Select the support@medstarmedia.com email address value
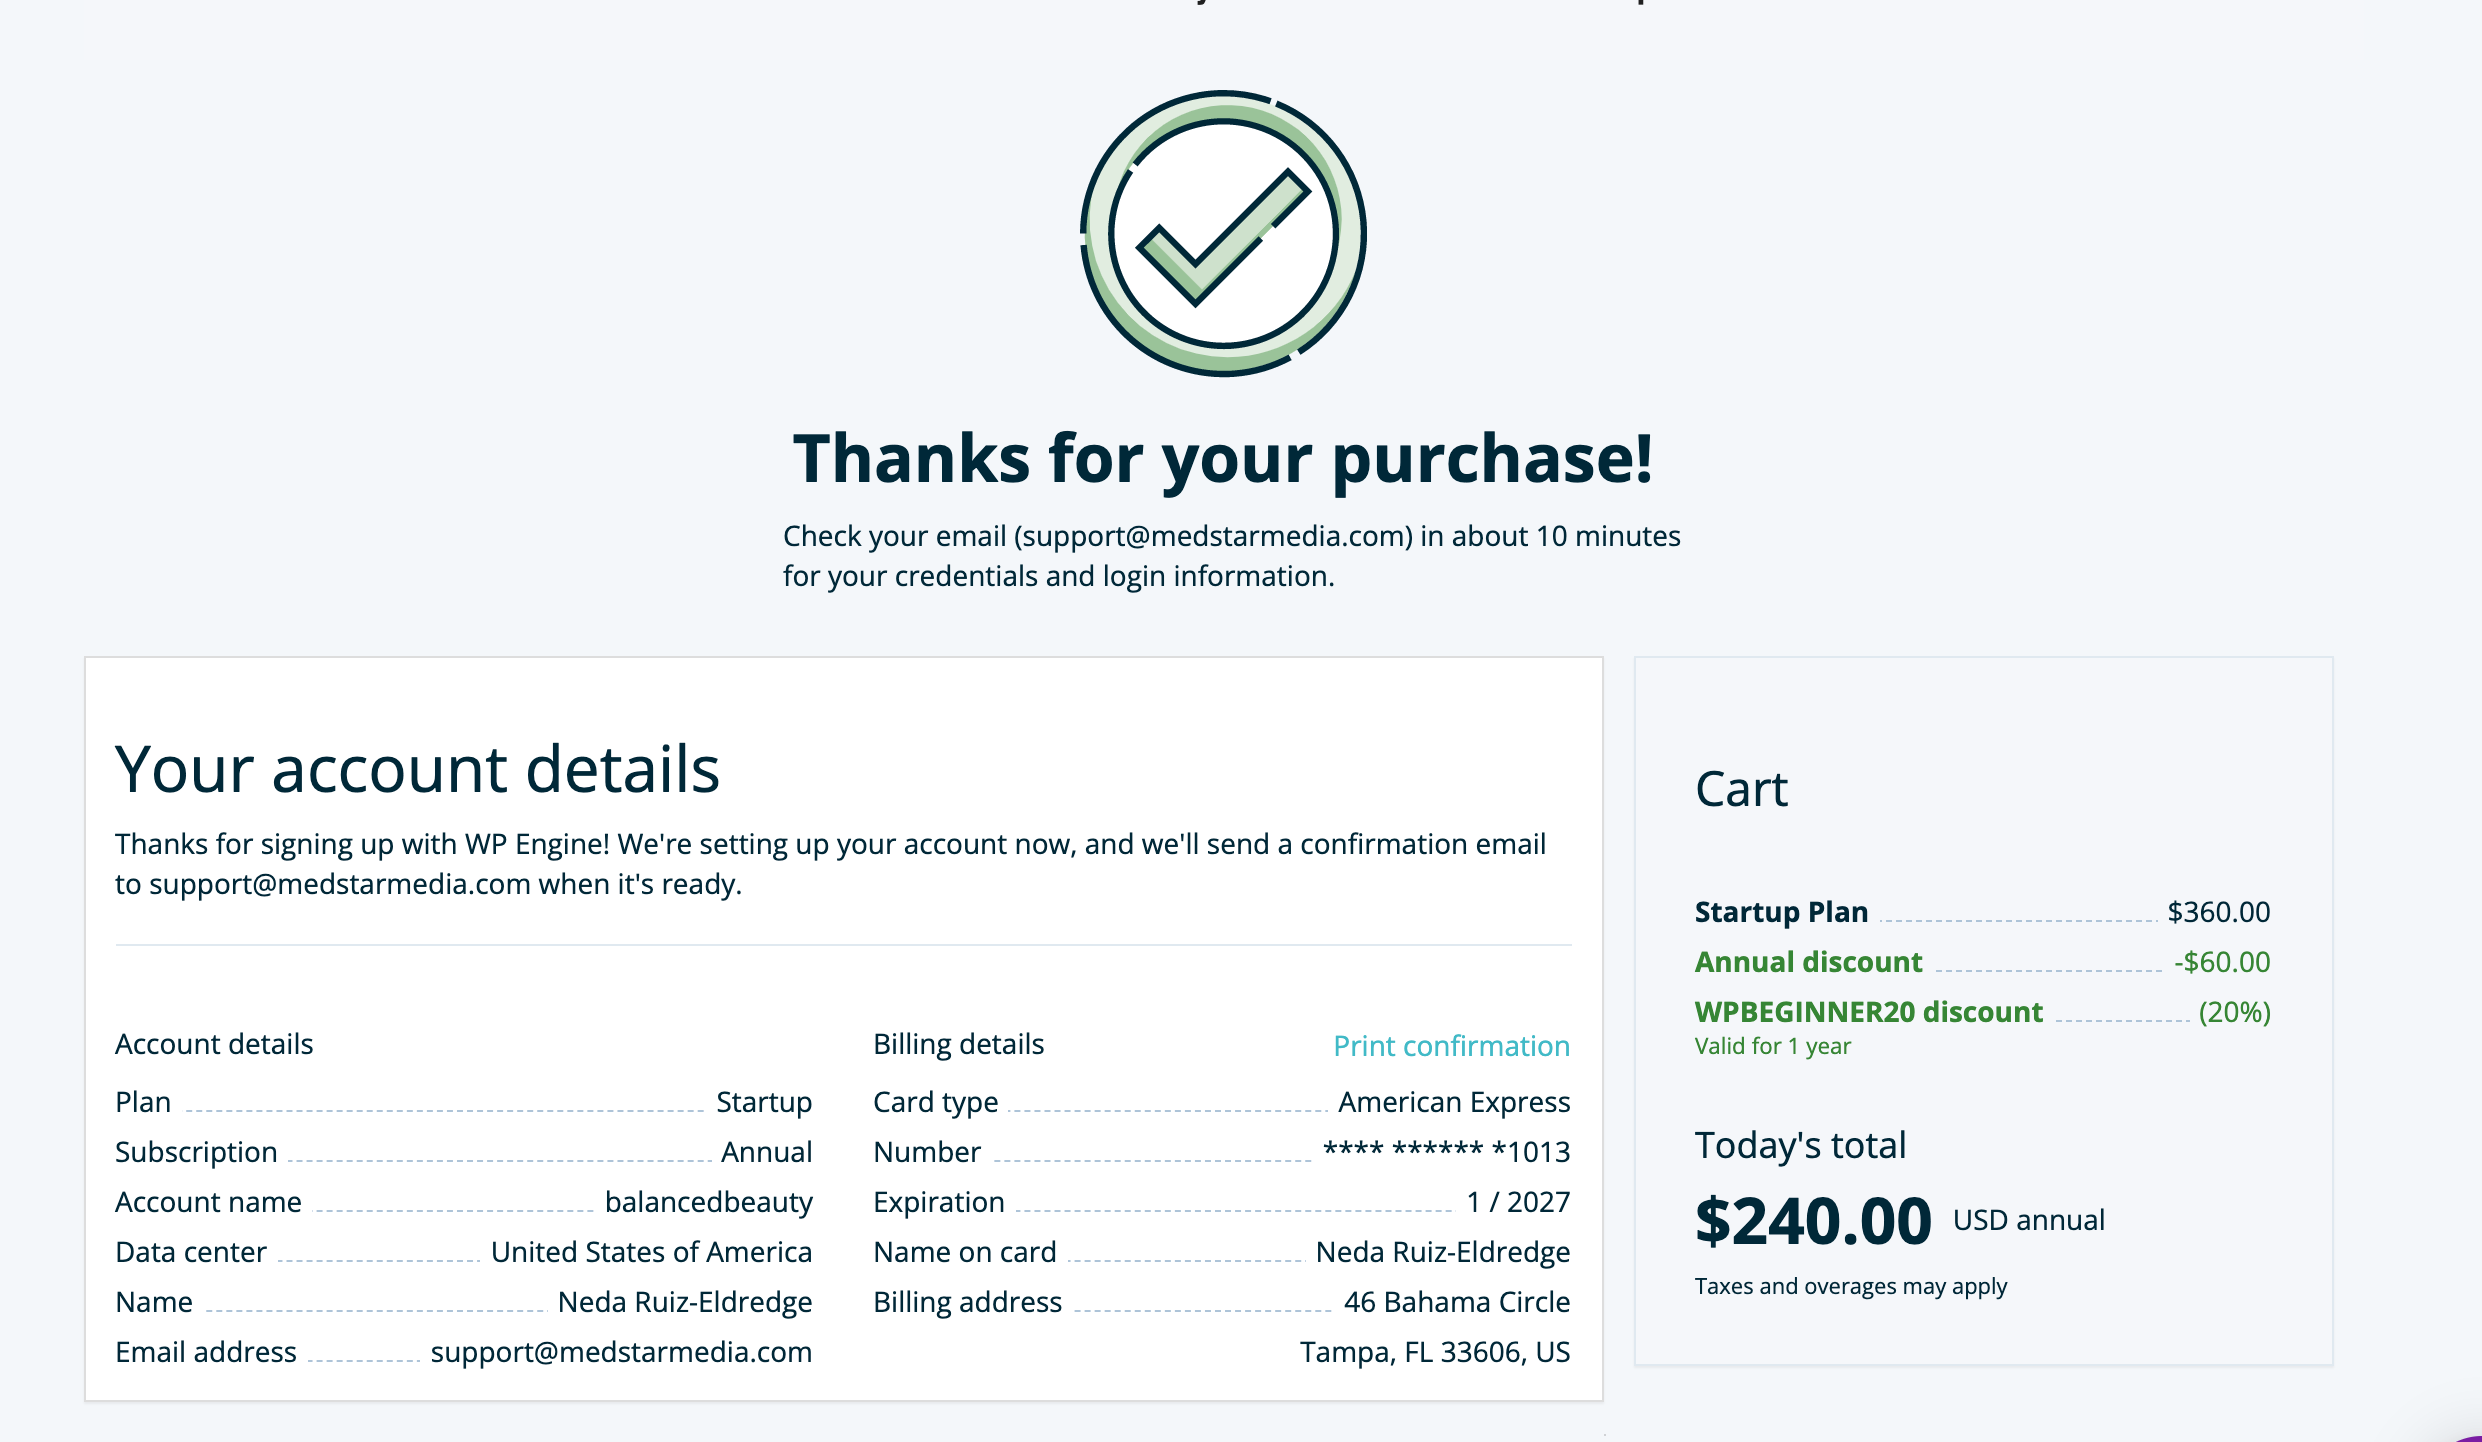 click(621, 1352)
